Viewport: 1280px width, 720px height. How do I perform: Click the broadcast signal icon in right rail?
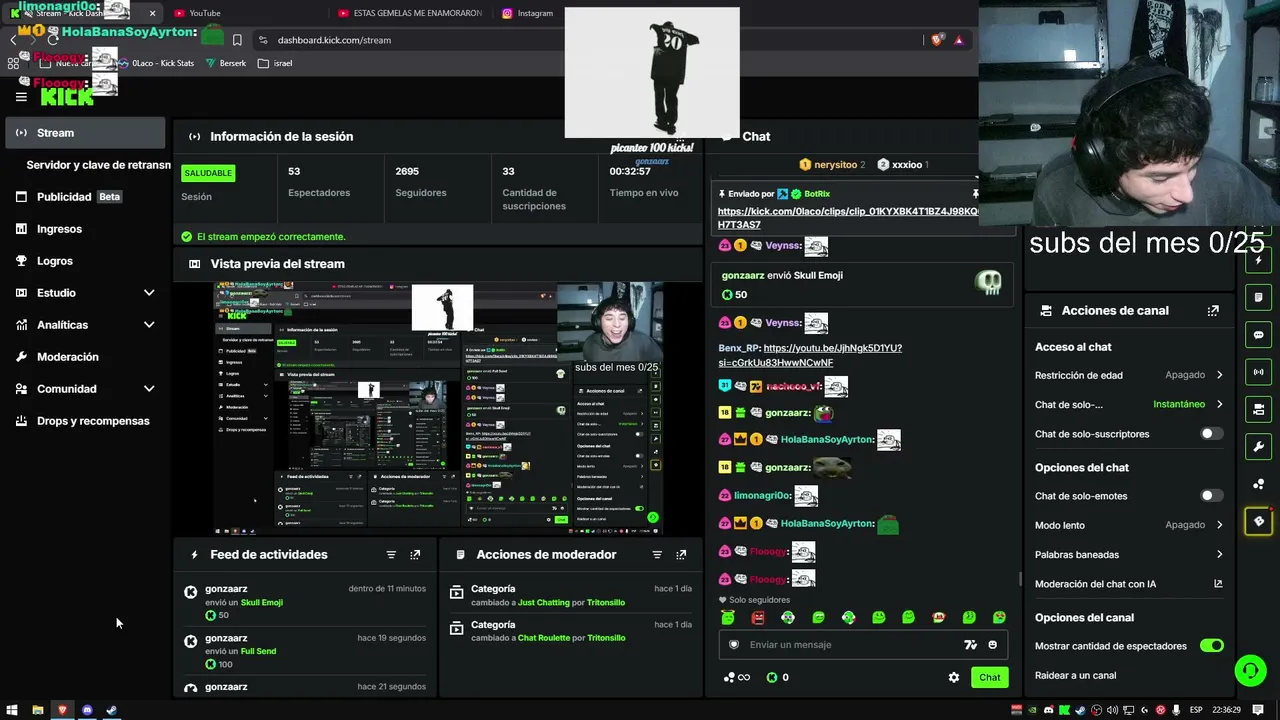pyautogui.click(x=1258, y=372)
